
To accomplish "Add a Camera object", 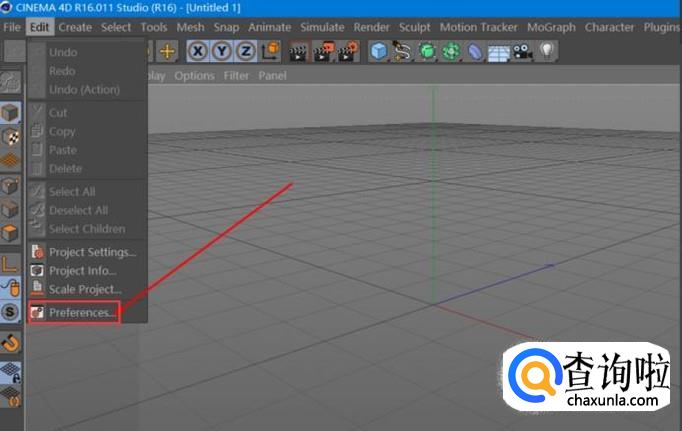I will point(523,51).
